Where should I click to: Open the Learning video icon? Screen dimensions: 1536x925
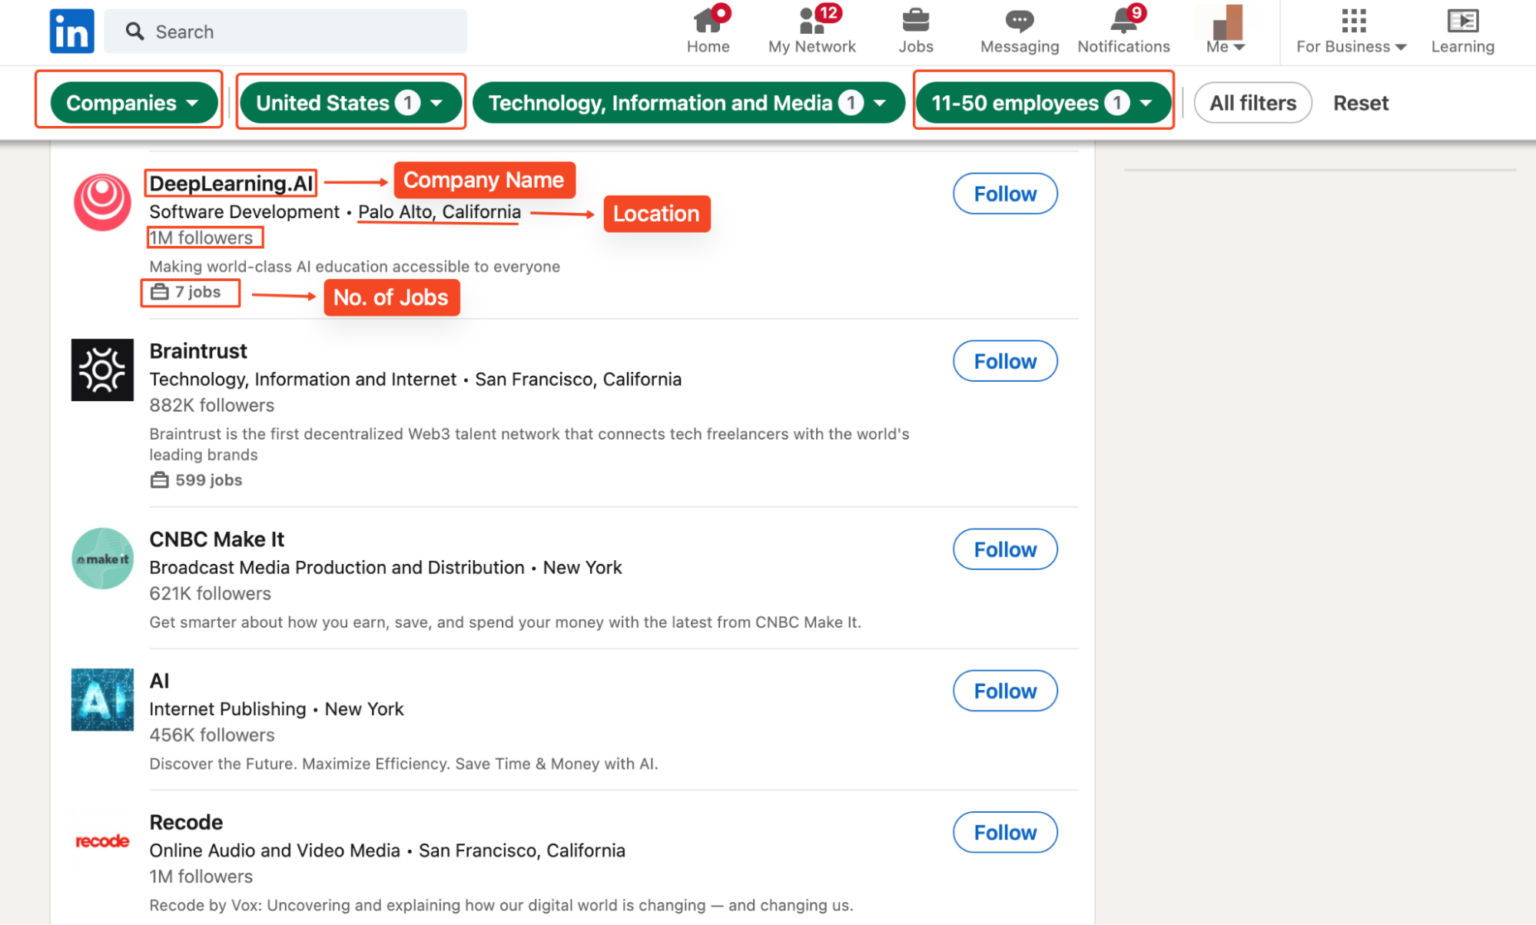pos(1462,20)
